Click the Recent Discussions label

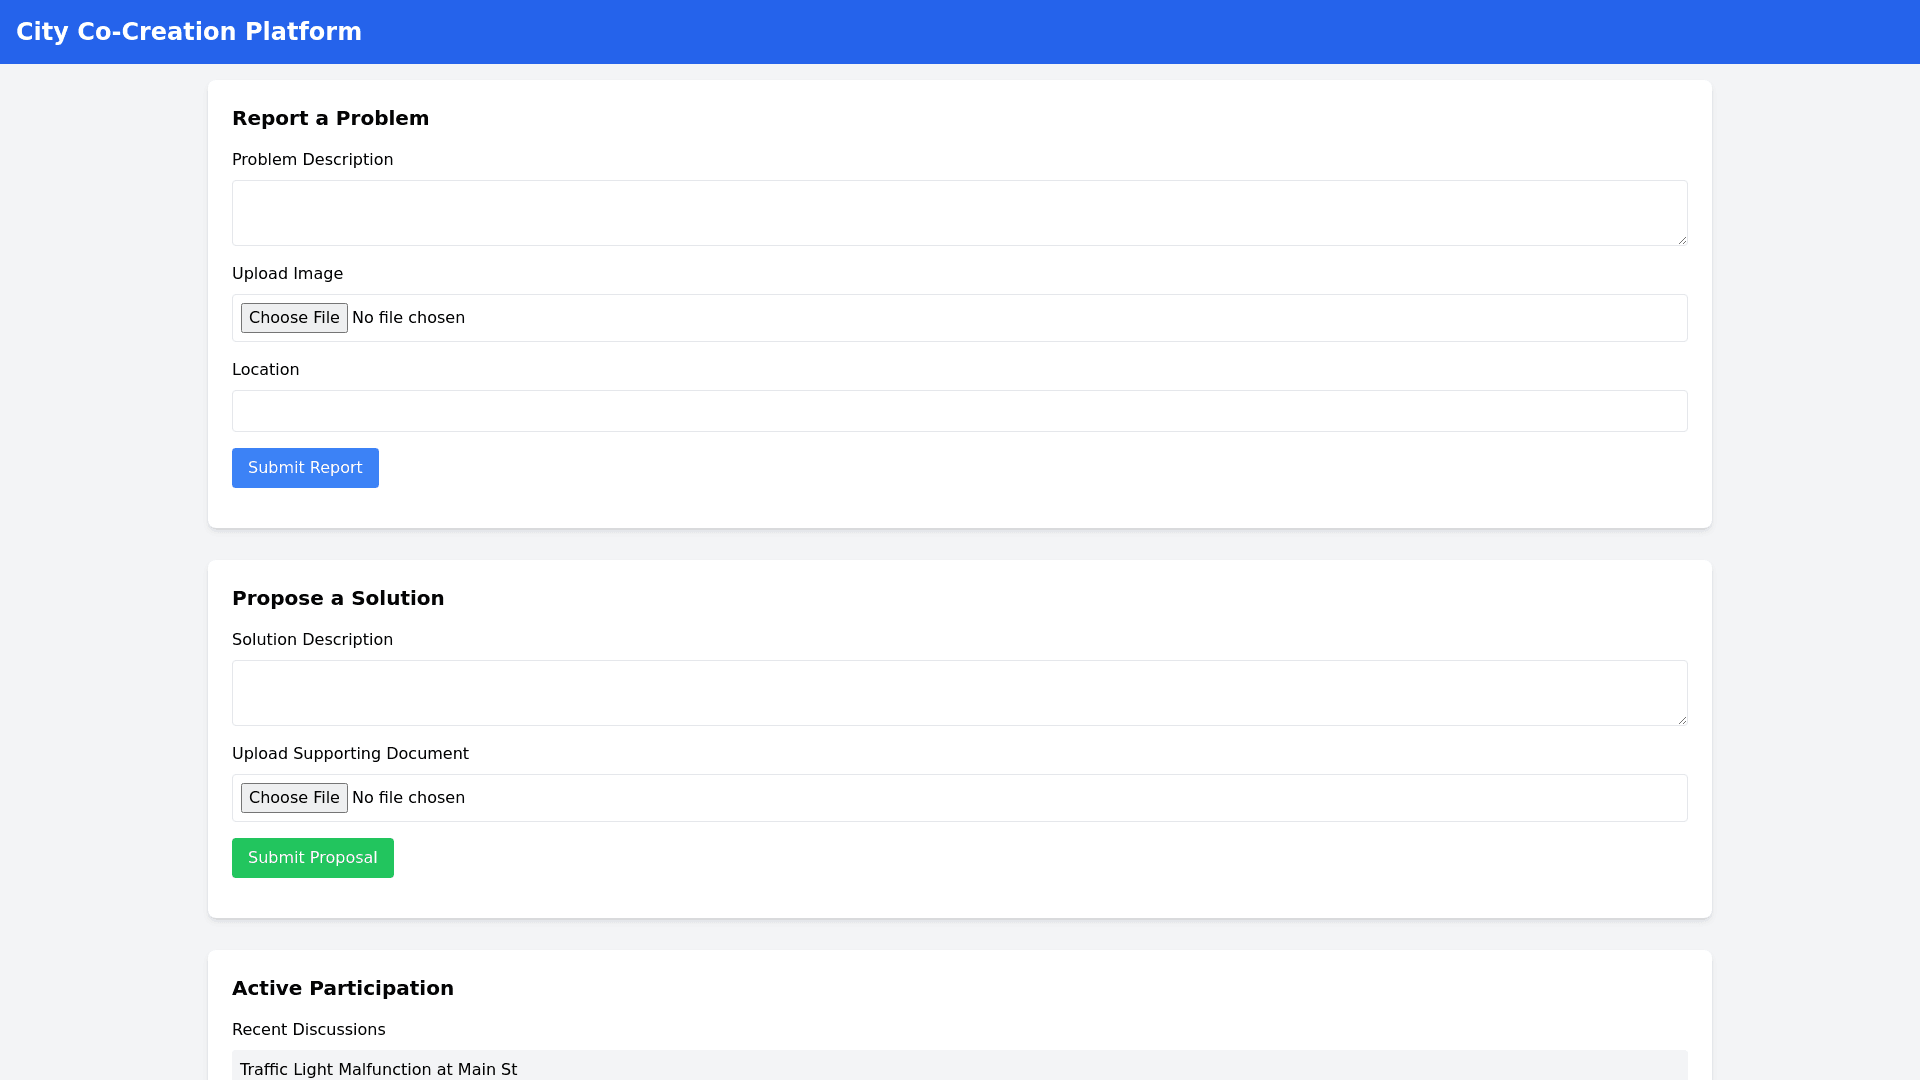coord(308,1029)
